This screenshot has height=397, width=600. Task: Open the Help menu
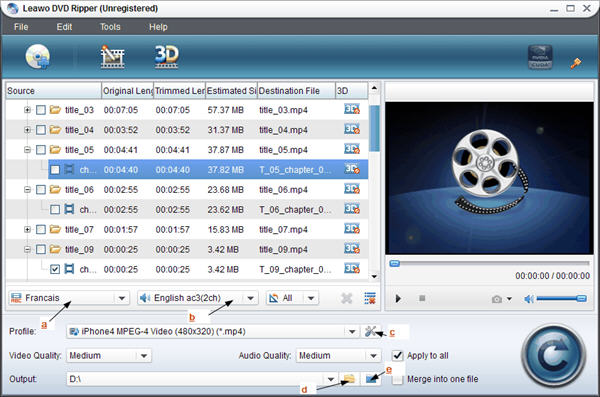(158, 27)
